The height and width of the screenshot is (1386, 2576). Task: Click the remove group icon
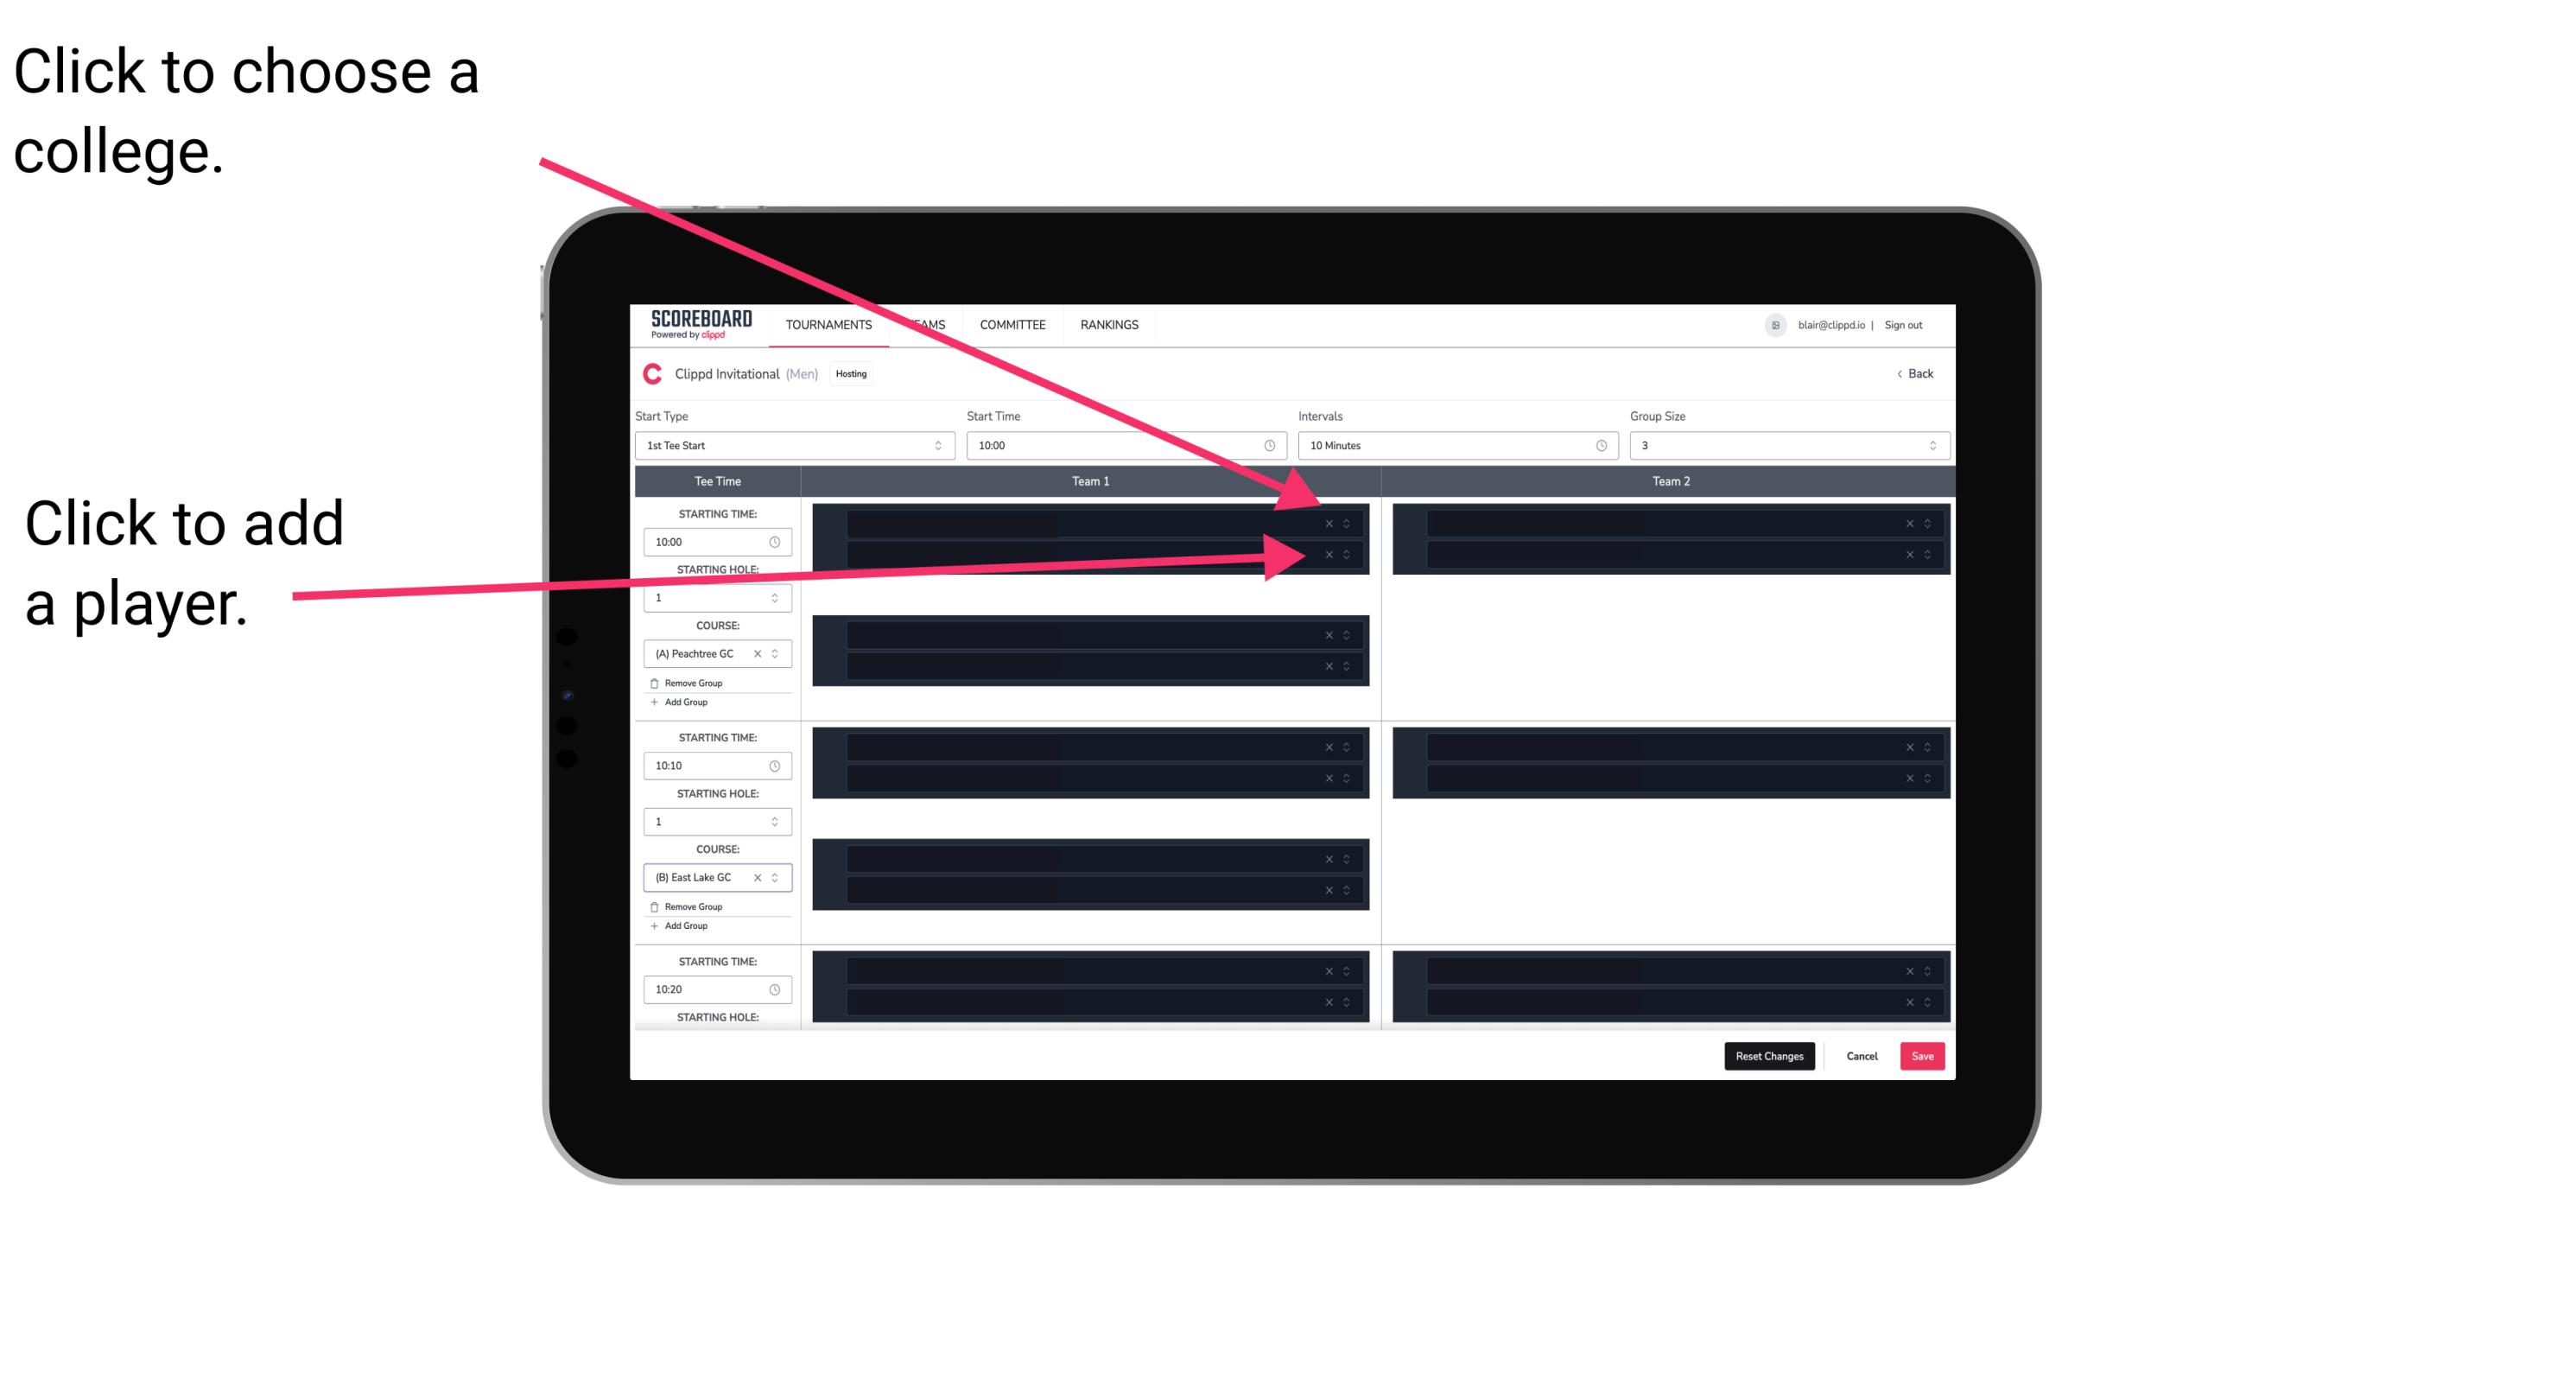point(655,683)
